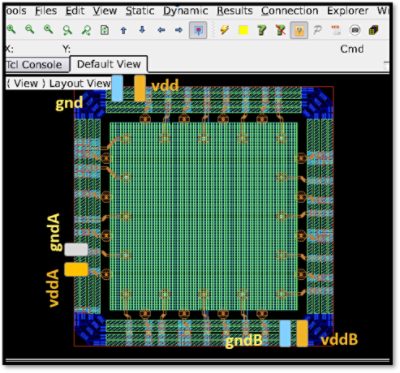Click the page refresh/redraw toolbar icon

[x=105, y=30]
